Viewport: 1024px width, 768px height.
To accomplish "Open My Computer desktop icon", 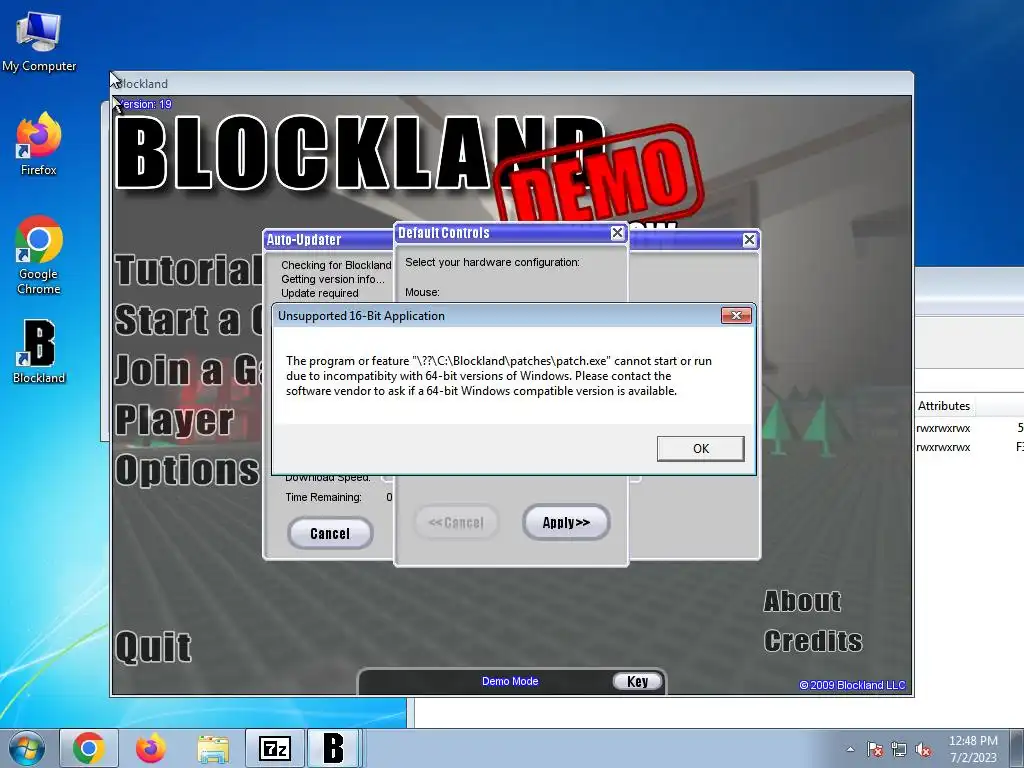I will point(39,42).
